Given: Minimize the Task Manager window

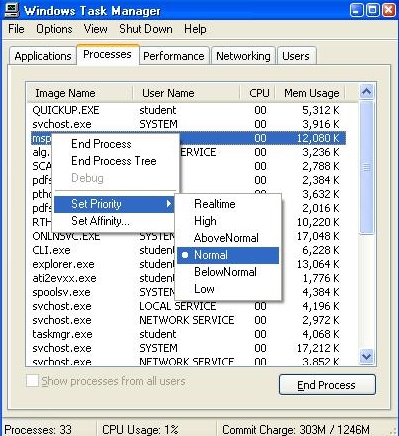Looking at the screenshot, I should [356, 10].
